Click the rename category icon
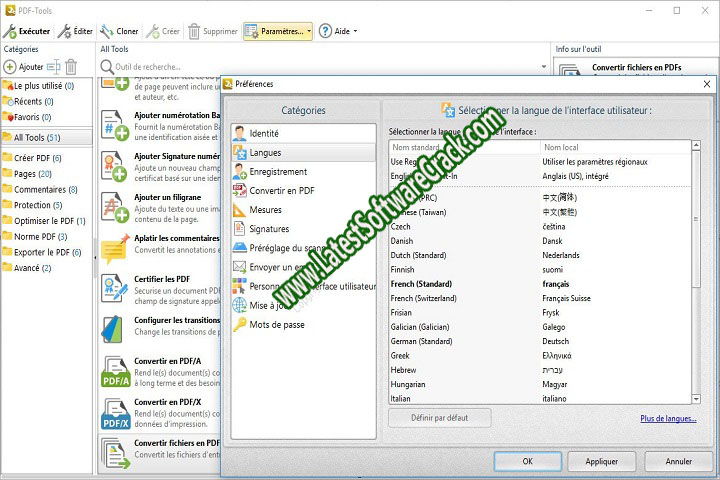This screenshot has width=720, height=480. tap(54, 67)
